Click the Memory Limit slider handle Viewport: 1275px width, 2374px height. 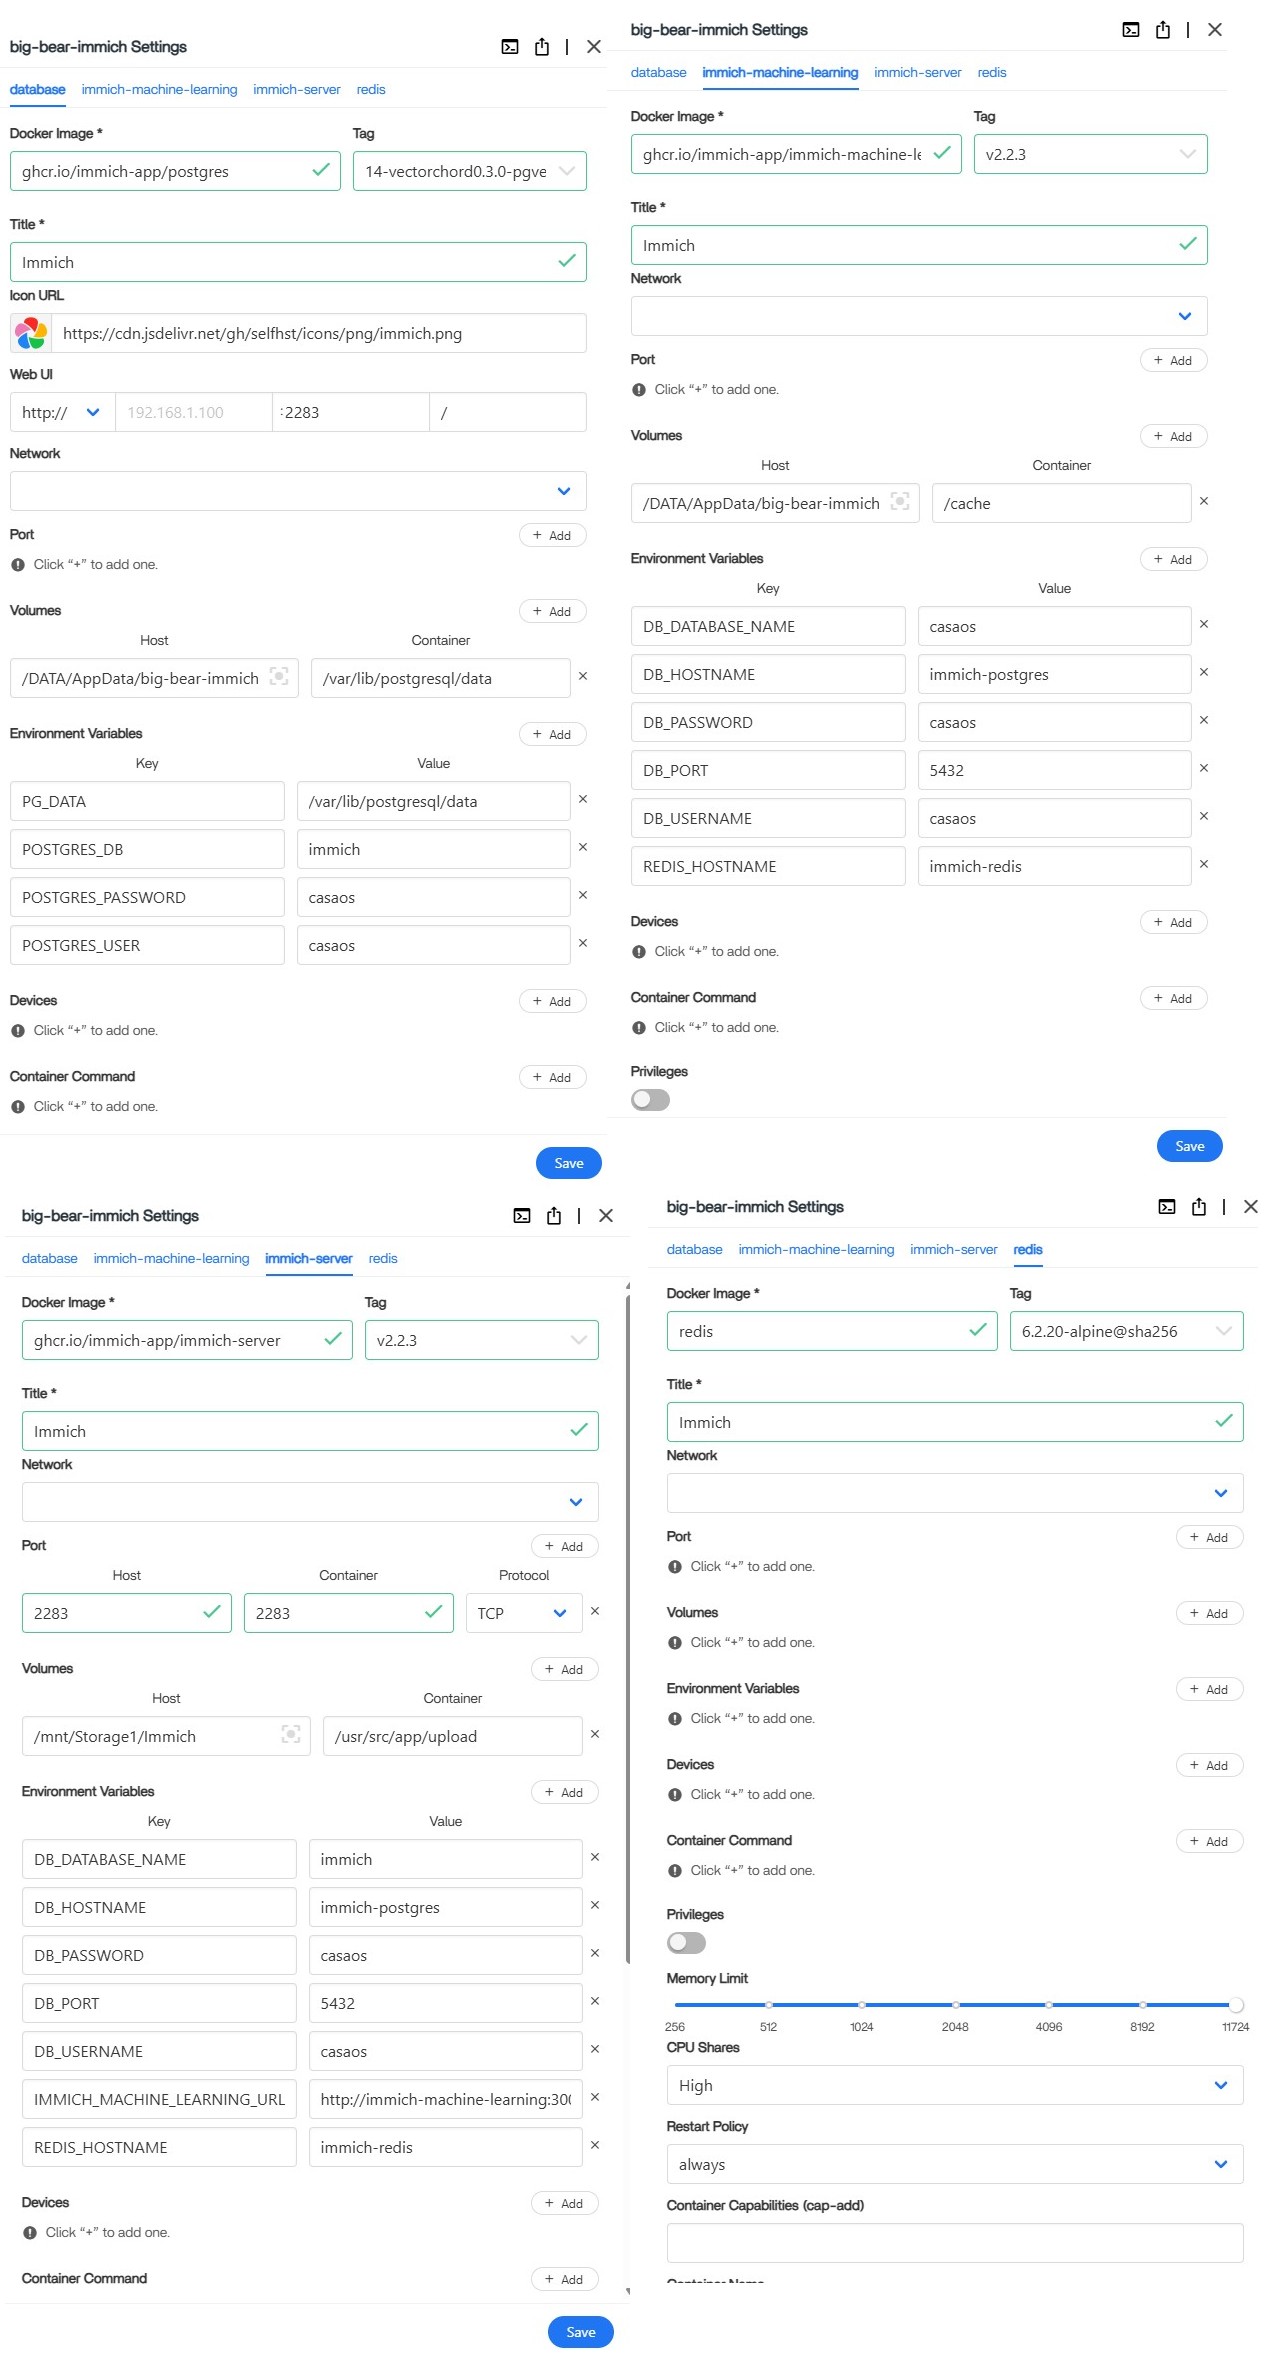point(1236,2004)
